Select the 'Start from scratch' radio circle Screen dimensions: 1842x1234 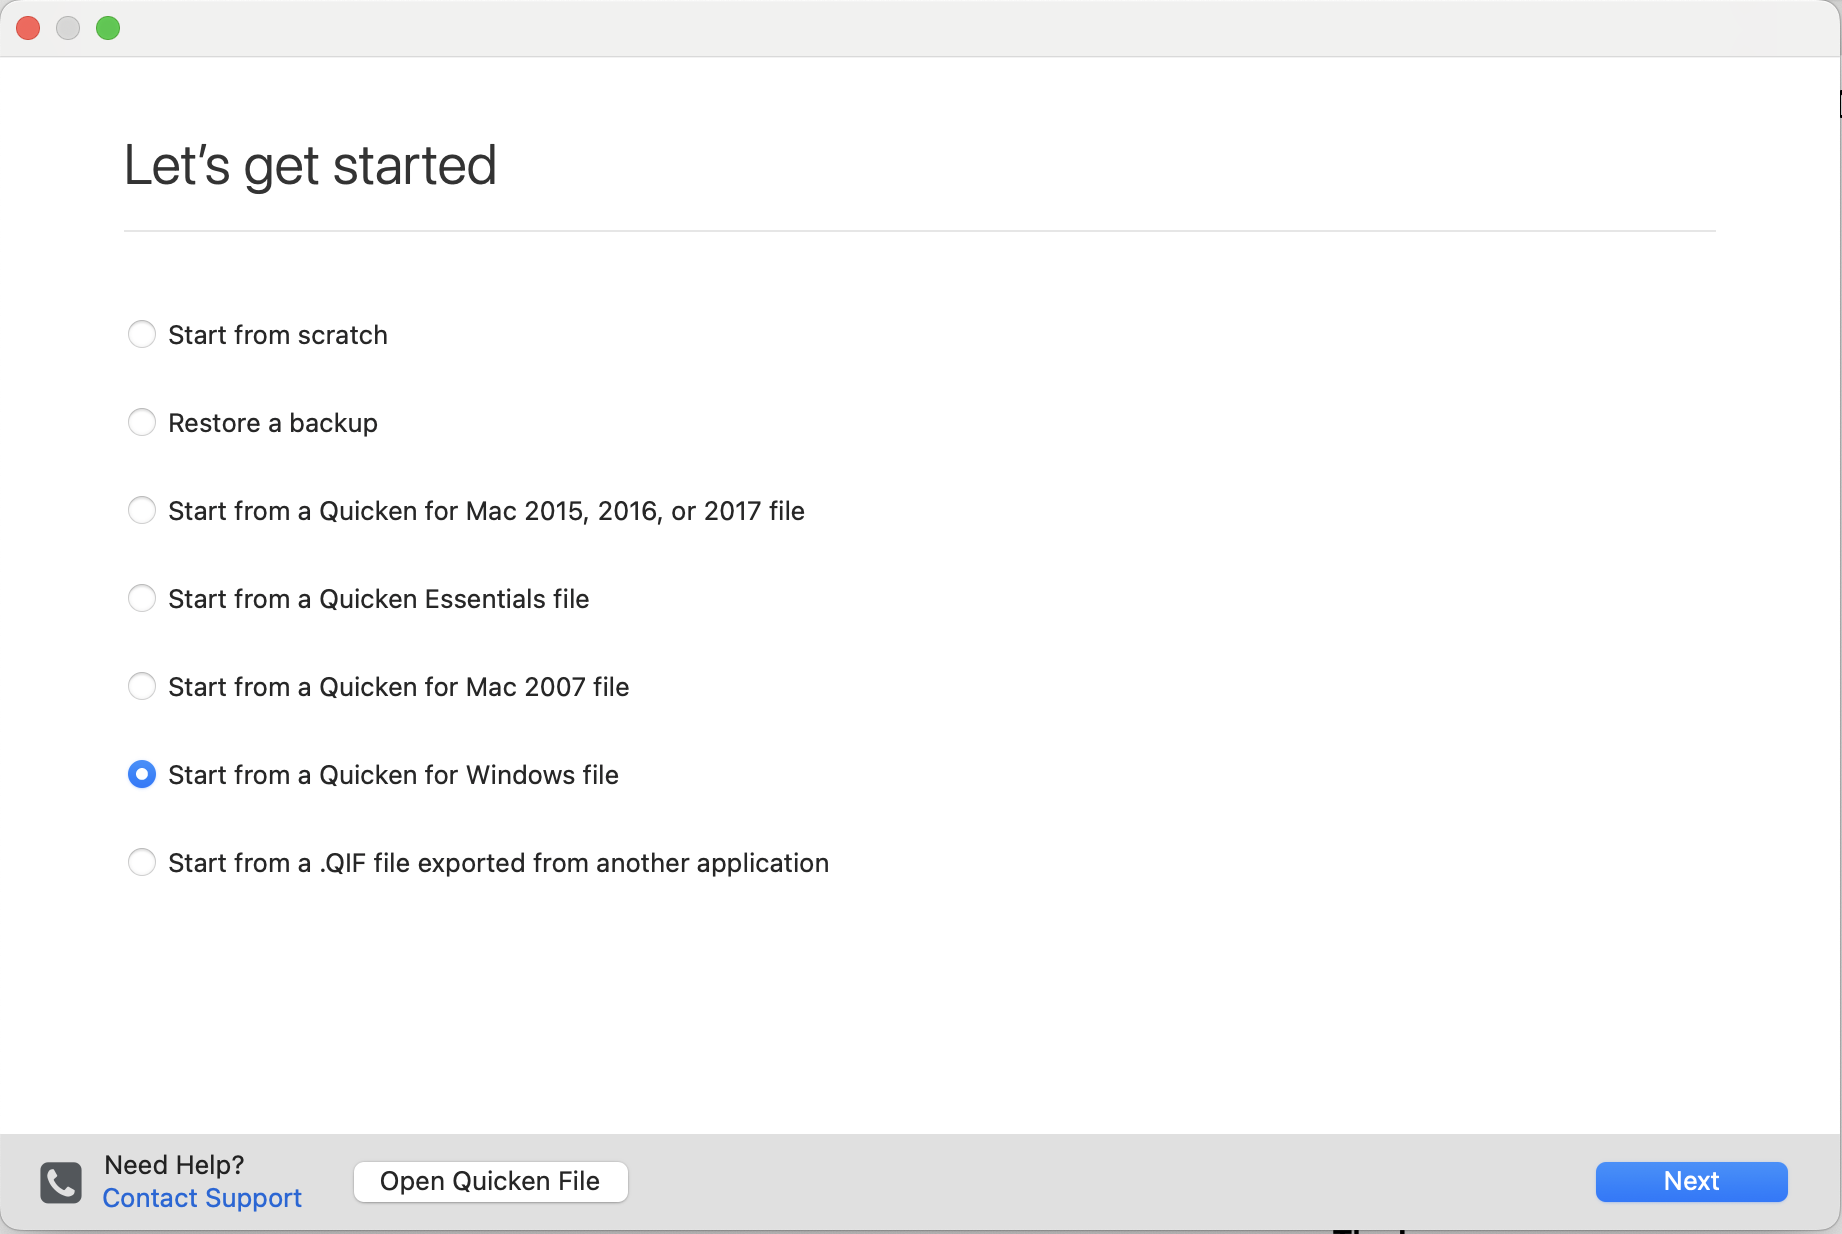click(142, 334)
